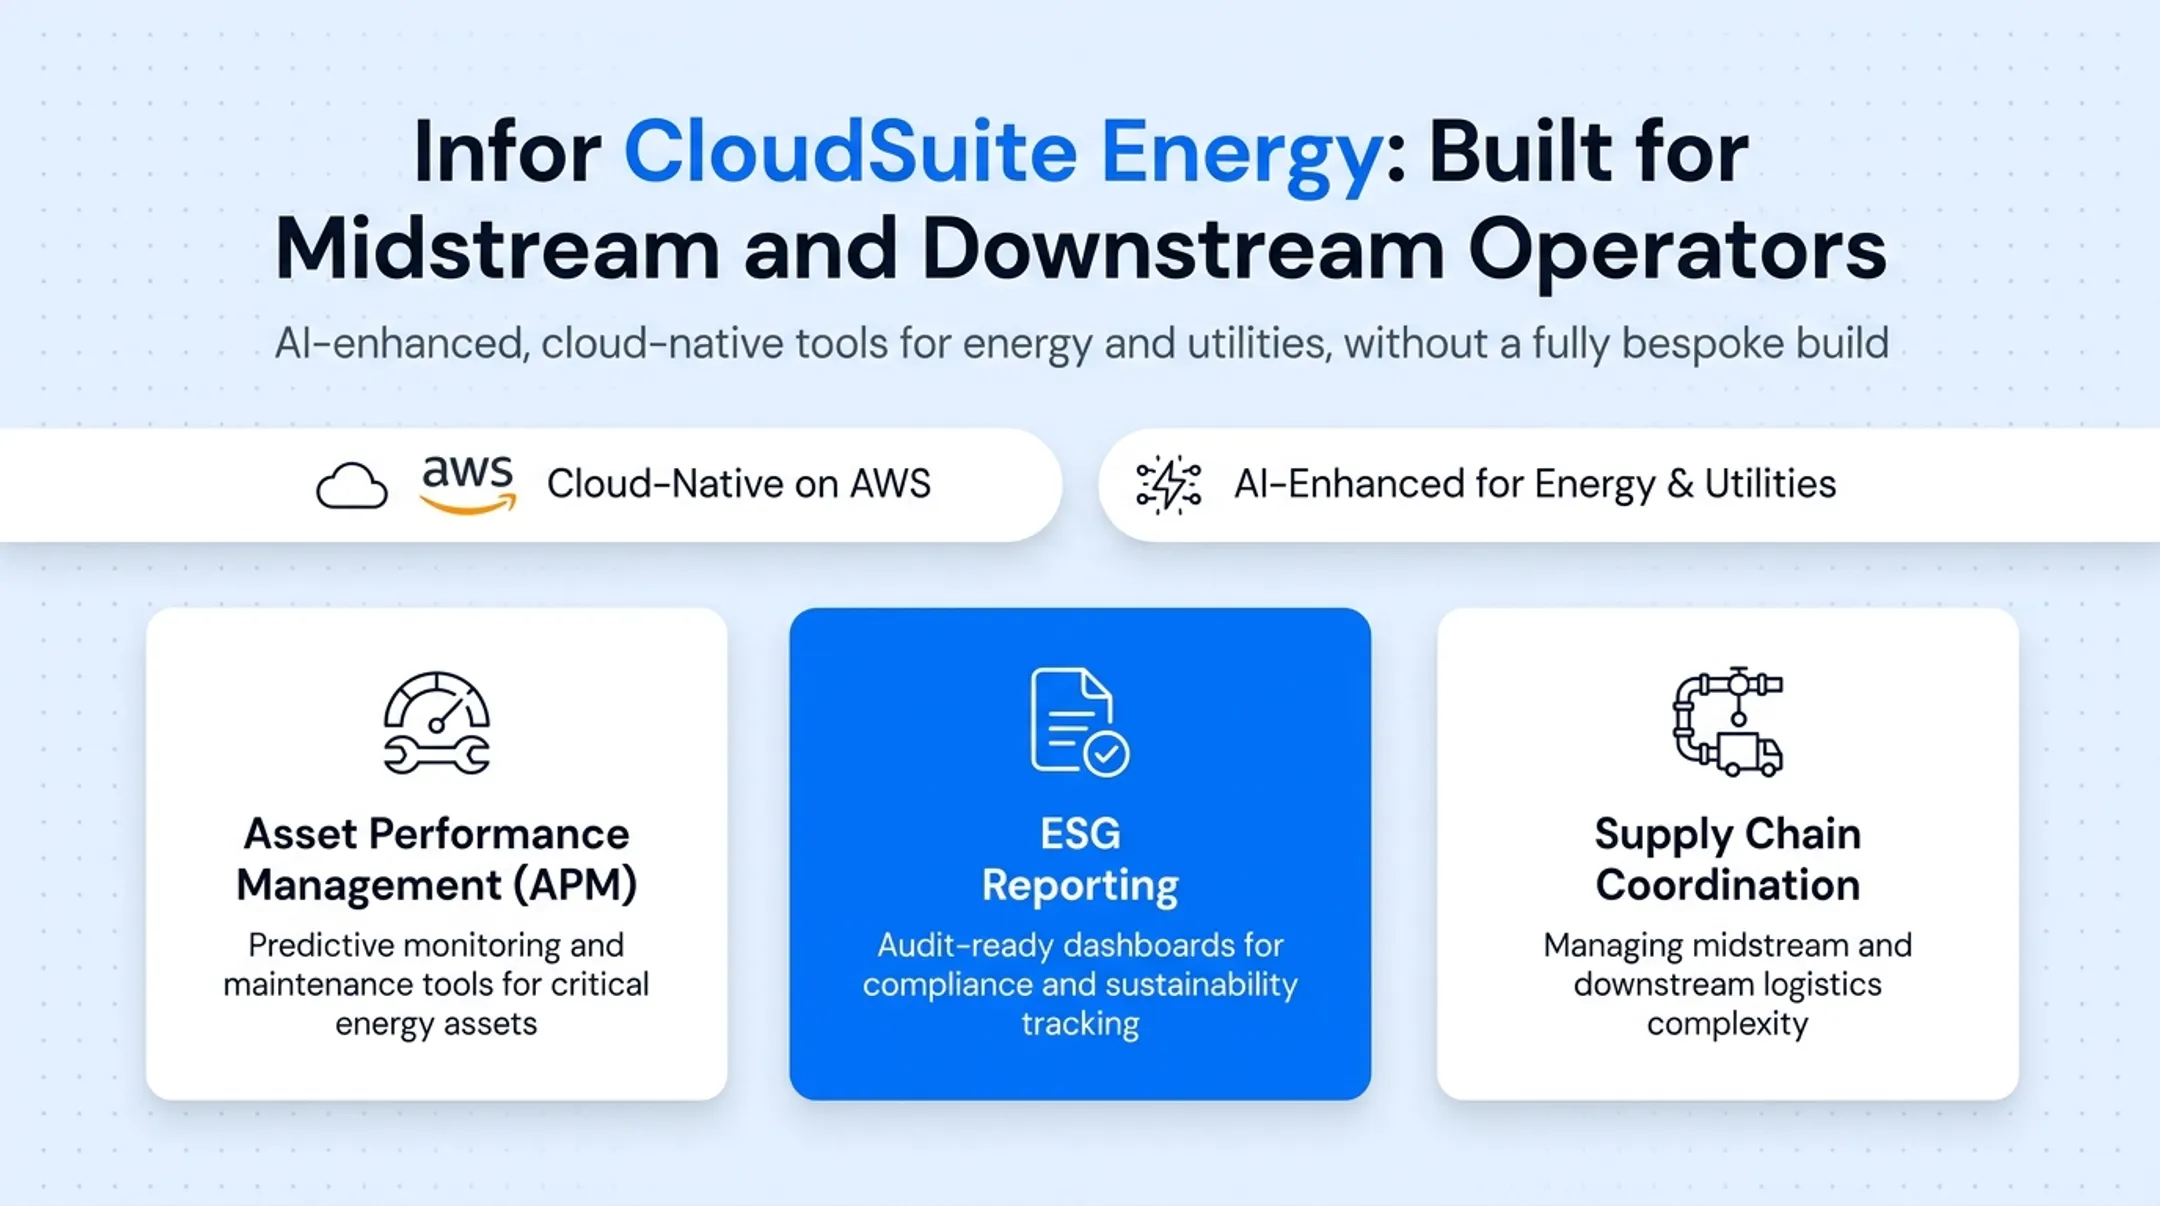Click the Predictive monitoring description text
Screen dimensions: 2160x1206
tap(436, 984)
